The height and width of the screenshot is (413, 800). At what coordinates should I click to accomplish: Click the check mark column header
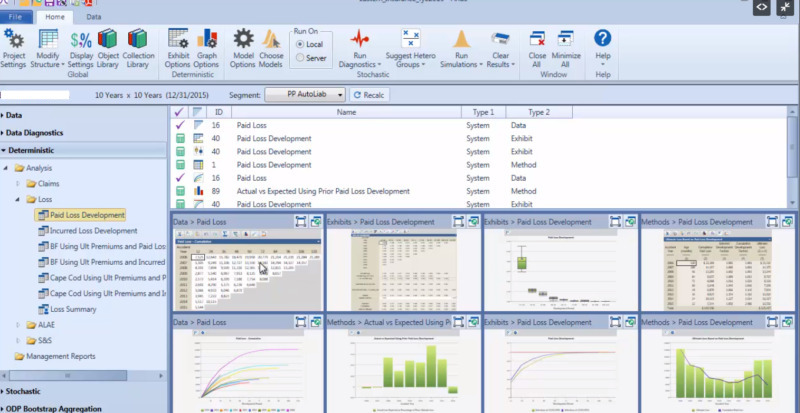click(x=180, y=112)
